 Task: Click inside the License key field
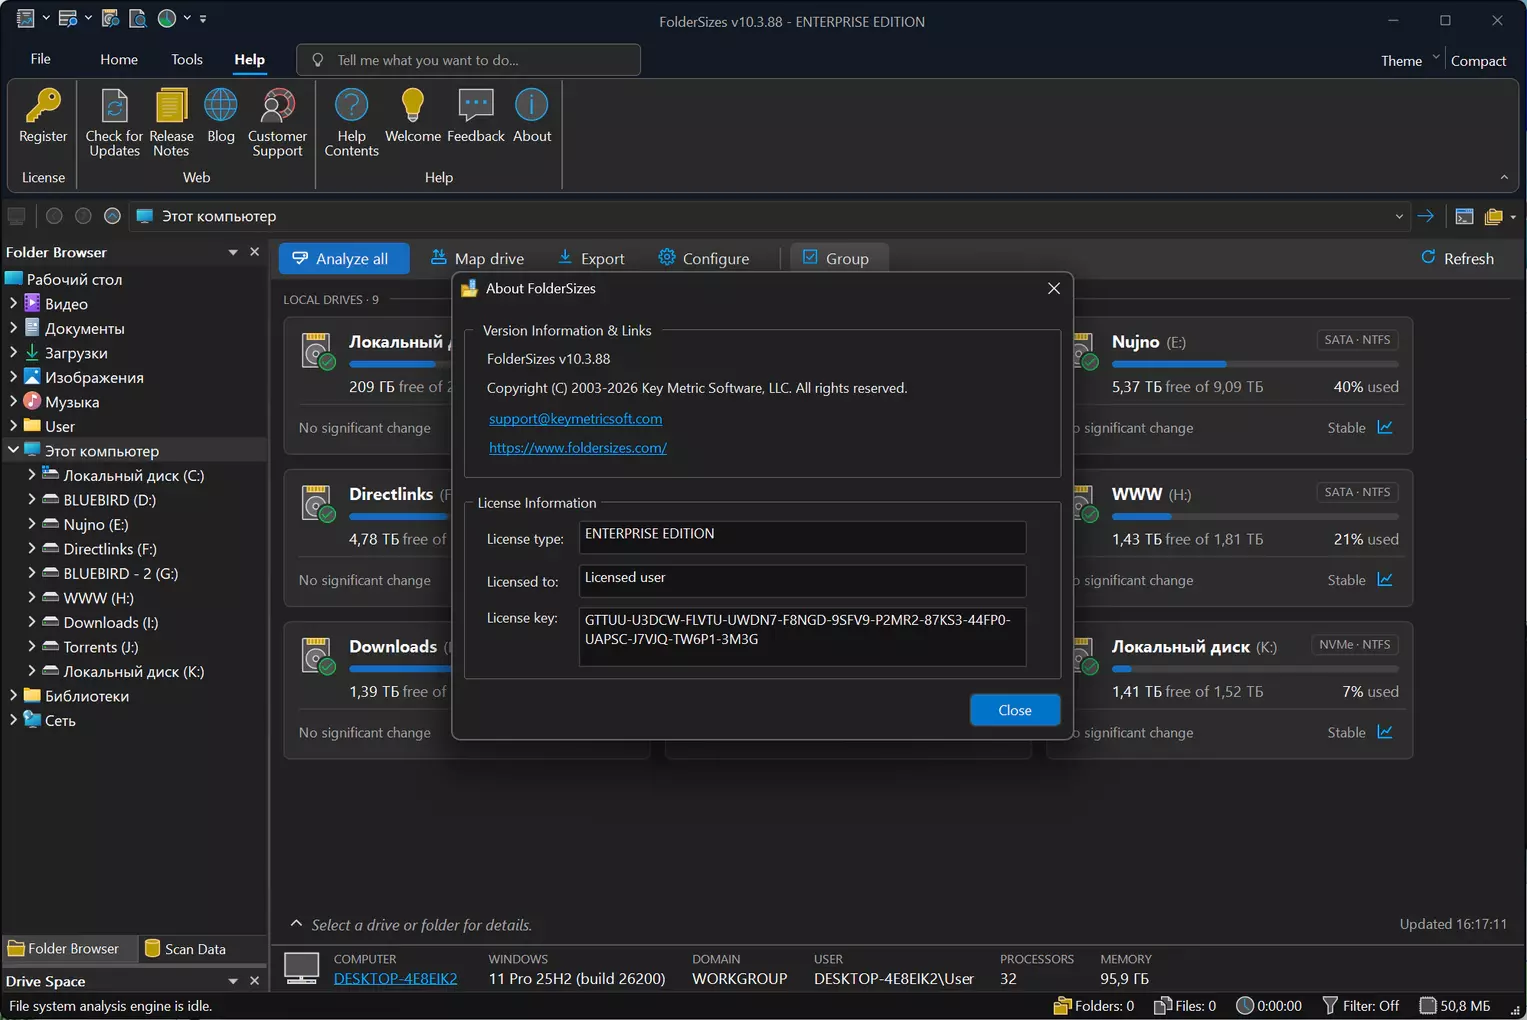(802, 636)
